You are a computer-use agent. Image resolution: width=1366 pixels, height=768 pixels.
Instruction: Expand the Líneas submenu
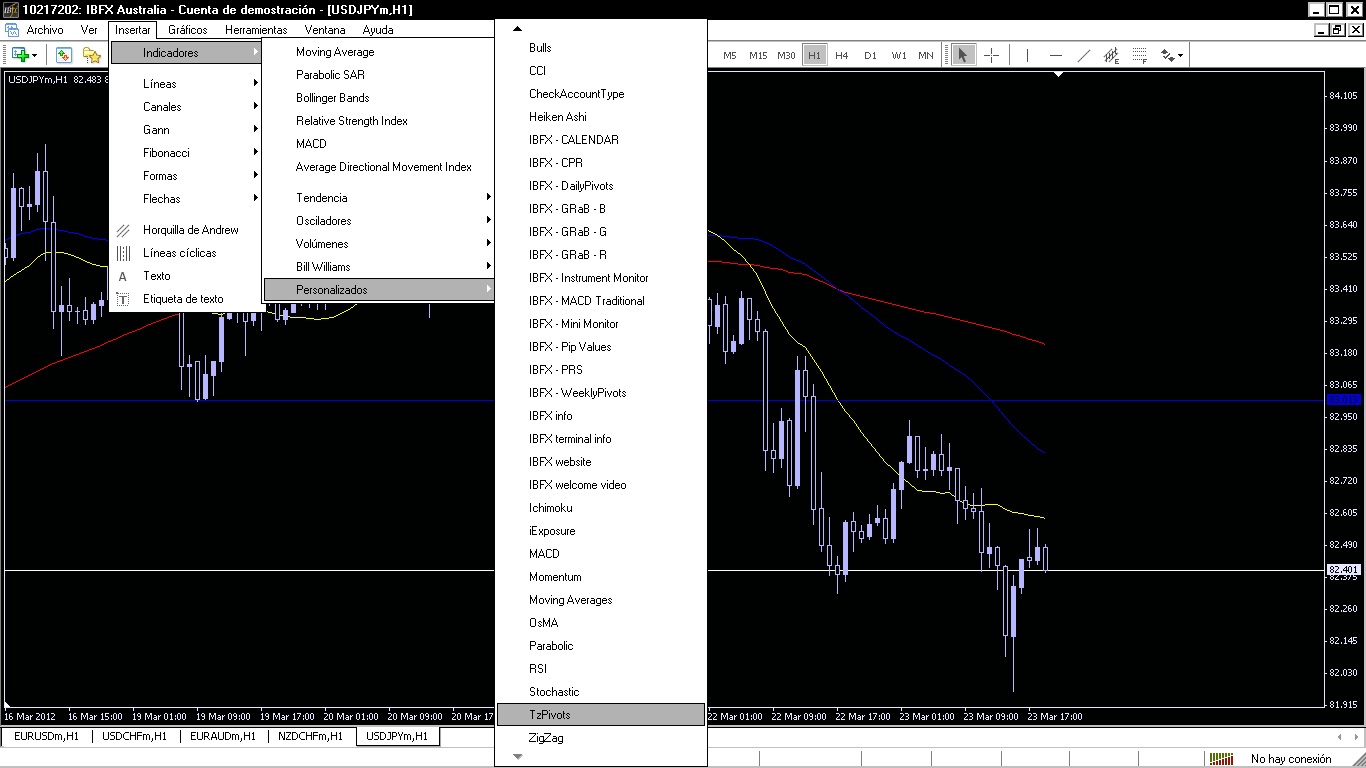[186, 84]
